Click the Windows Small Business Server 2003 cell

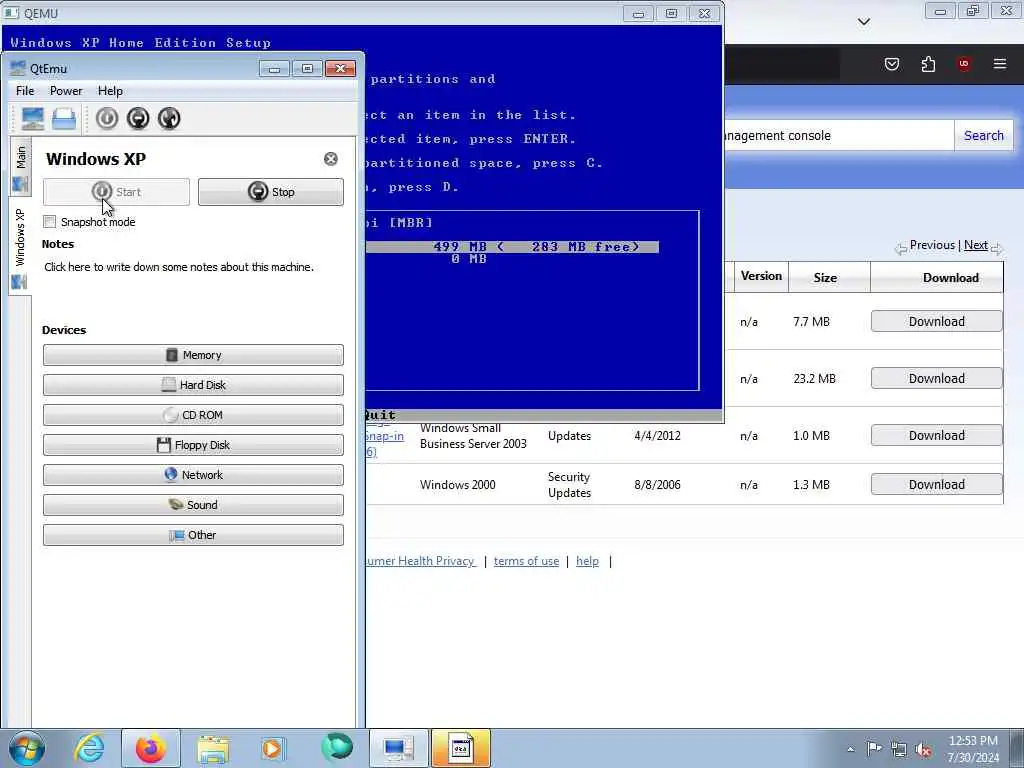coord(473,436)
